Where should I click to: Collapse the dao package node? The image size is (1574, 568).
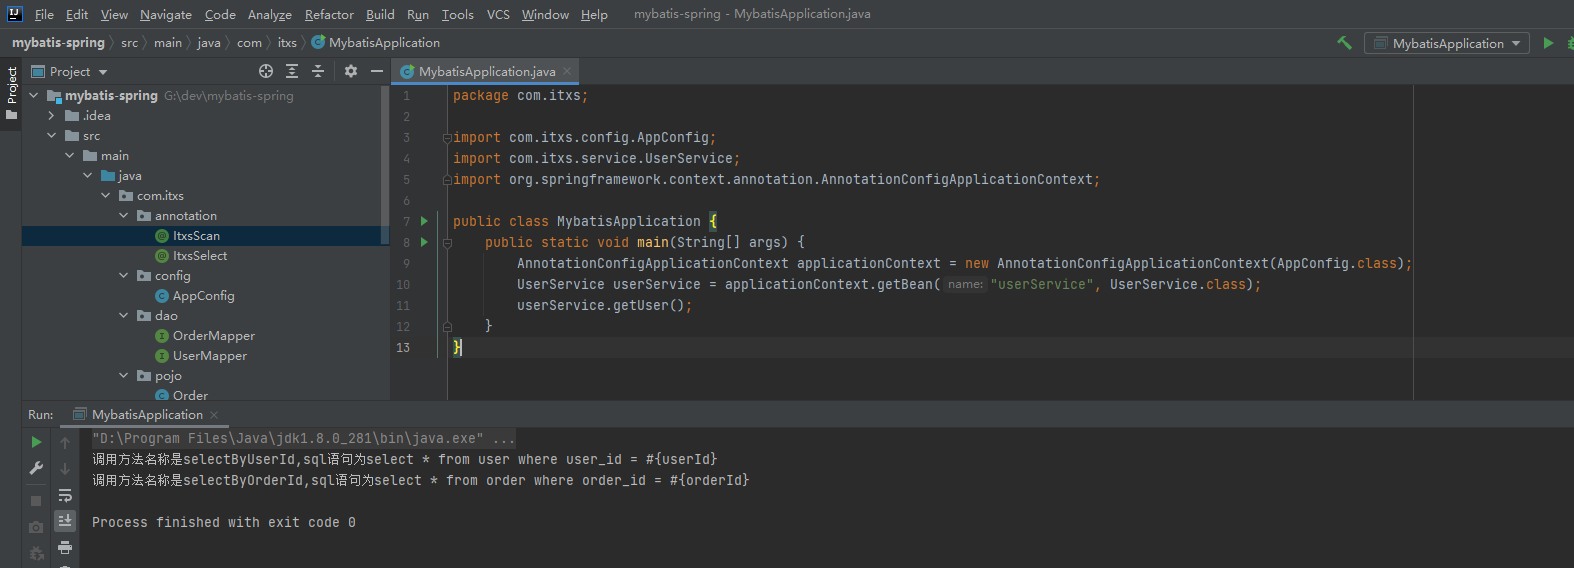click(124, 316)
